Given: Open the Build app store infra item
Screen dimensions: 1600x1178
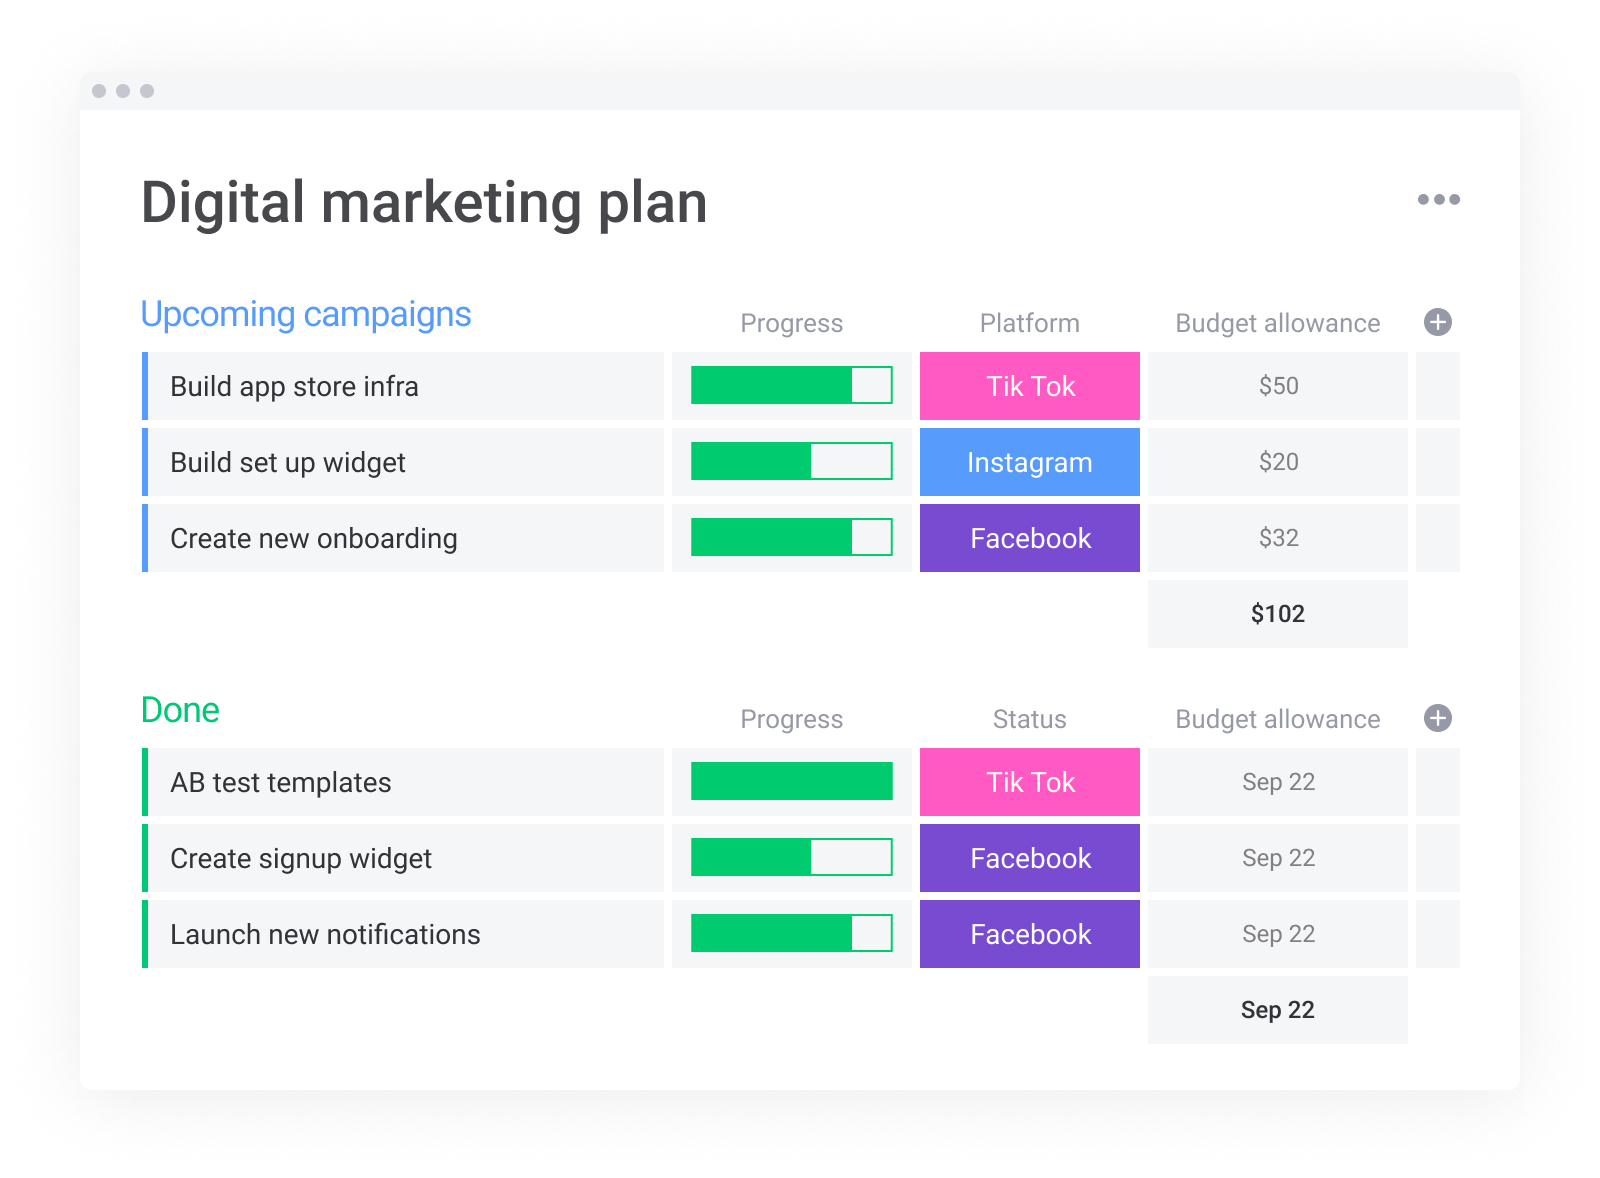Looking at the screenshot, I should 403,386.
